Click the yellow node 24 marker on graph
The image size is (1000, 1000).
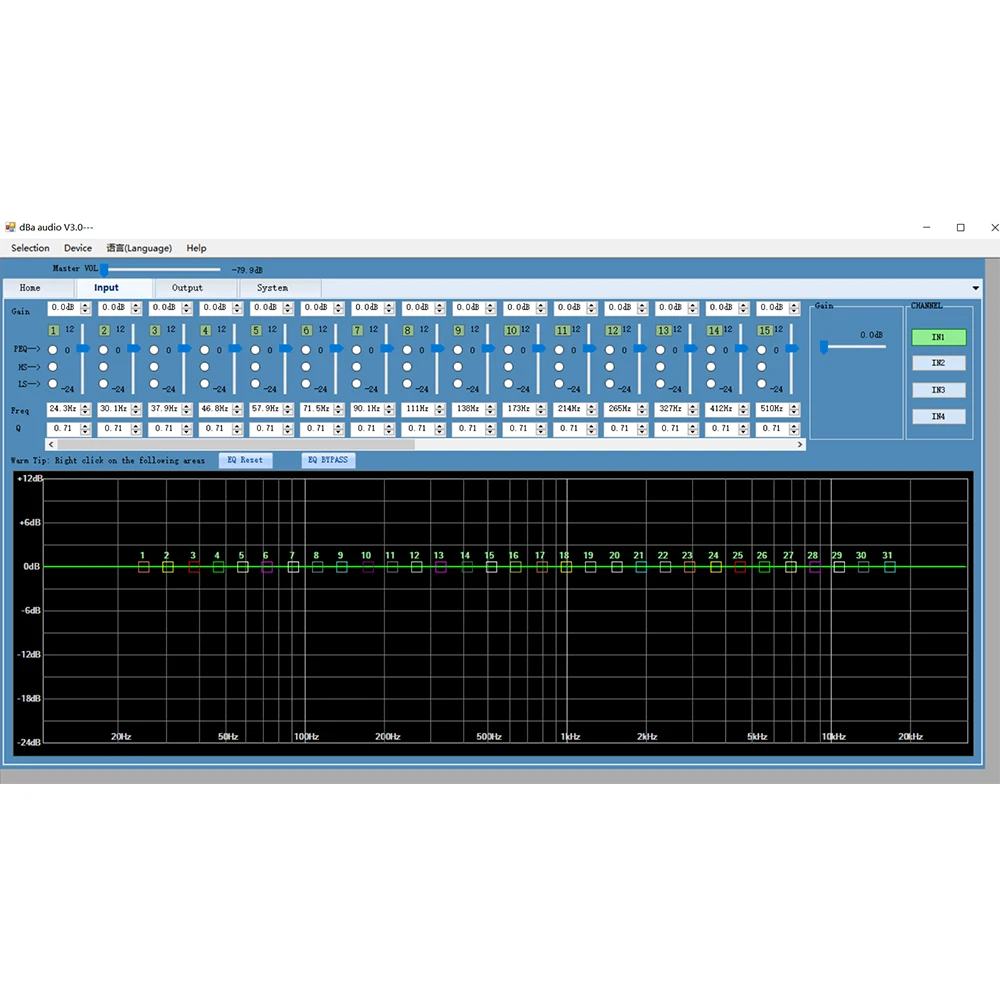click(x=716, y=567)
